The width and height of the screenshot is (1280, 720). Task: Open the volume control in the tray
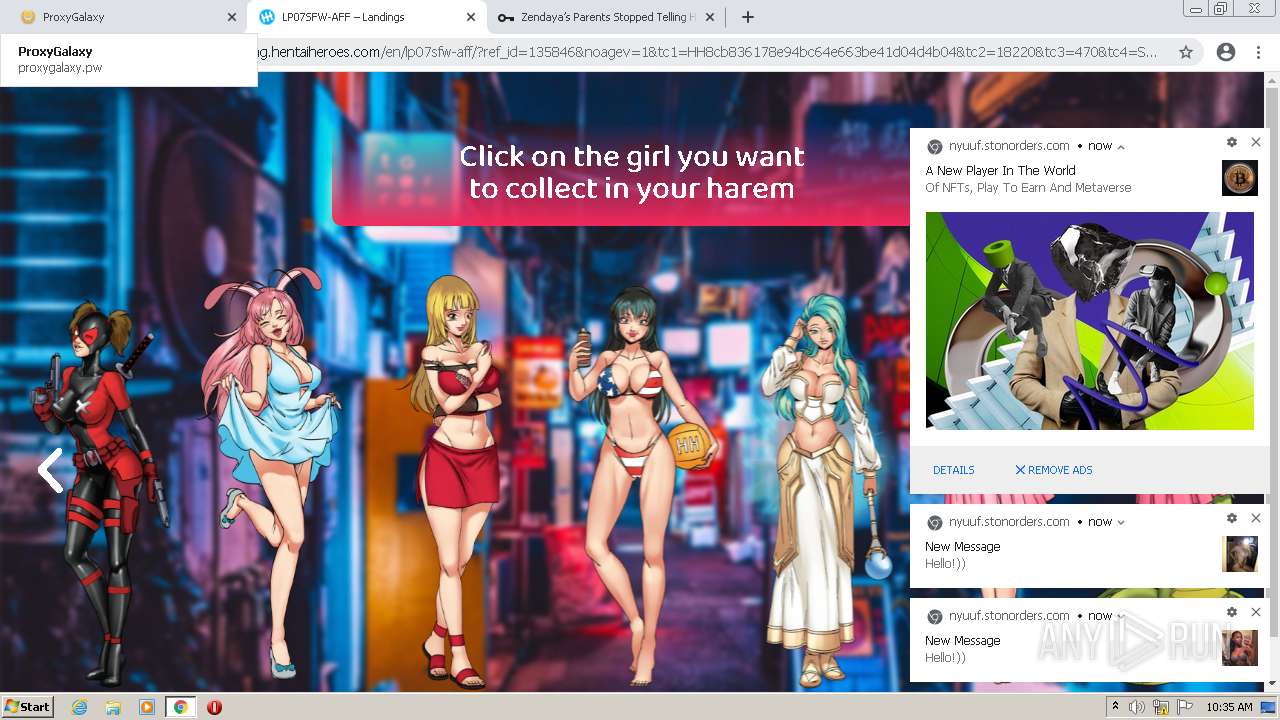(1137, 707)
